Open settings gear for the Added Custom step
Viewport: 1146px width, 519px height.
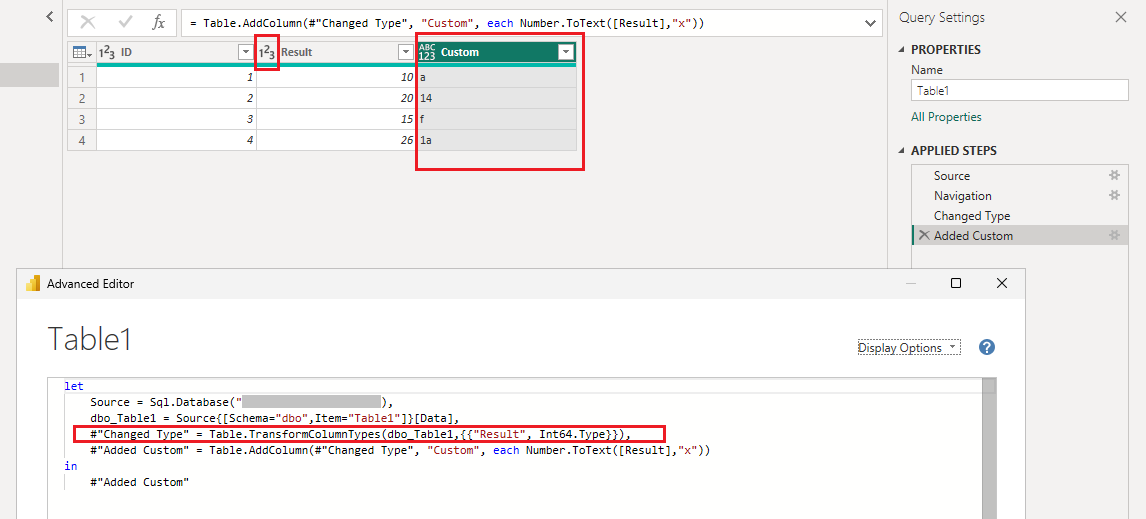coord(1115,235)
